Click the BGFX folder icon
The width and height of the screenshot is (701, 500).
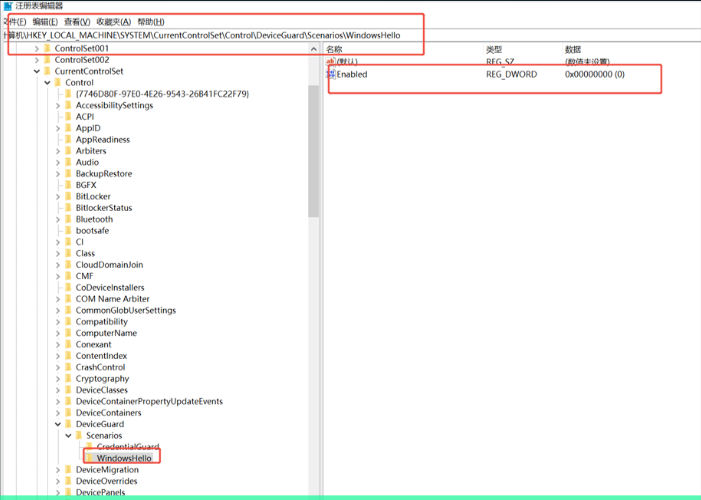coord(68,185)
